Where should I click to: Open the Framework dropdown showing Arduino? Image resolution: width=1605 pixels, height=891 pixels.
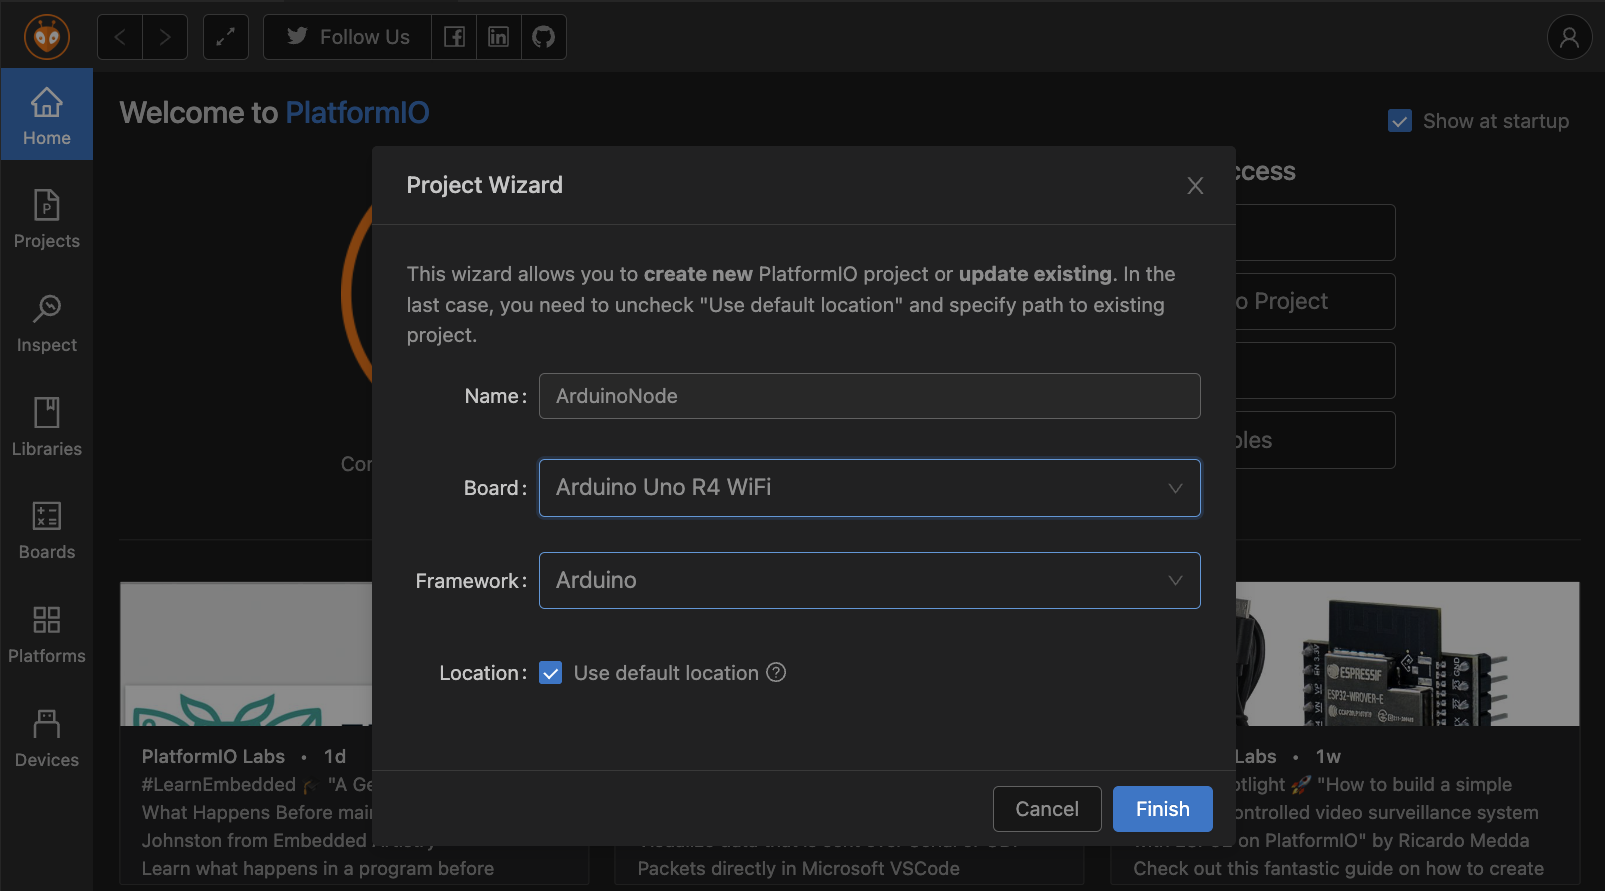pyautogui.click(x=869, y=581)
